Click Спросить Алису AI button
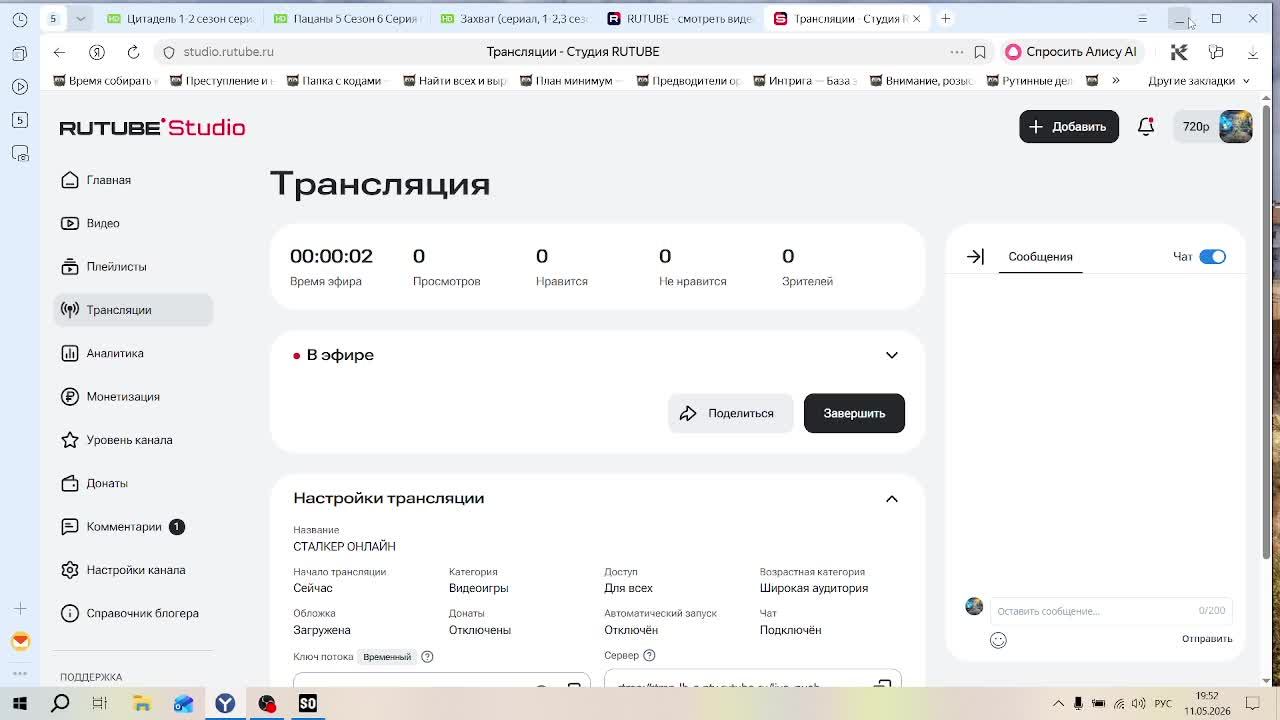The height and width of the screenshot is (720, 1280). pyautogui.click(x=1071, y=52)
